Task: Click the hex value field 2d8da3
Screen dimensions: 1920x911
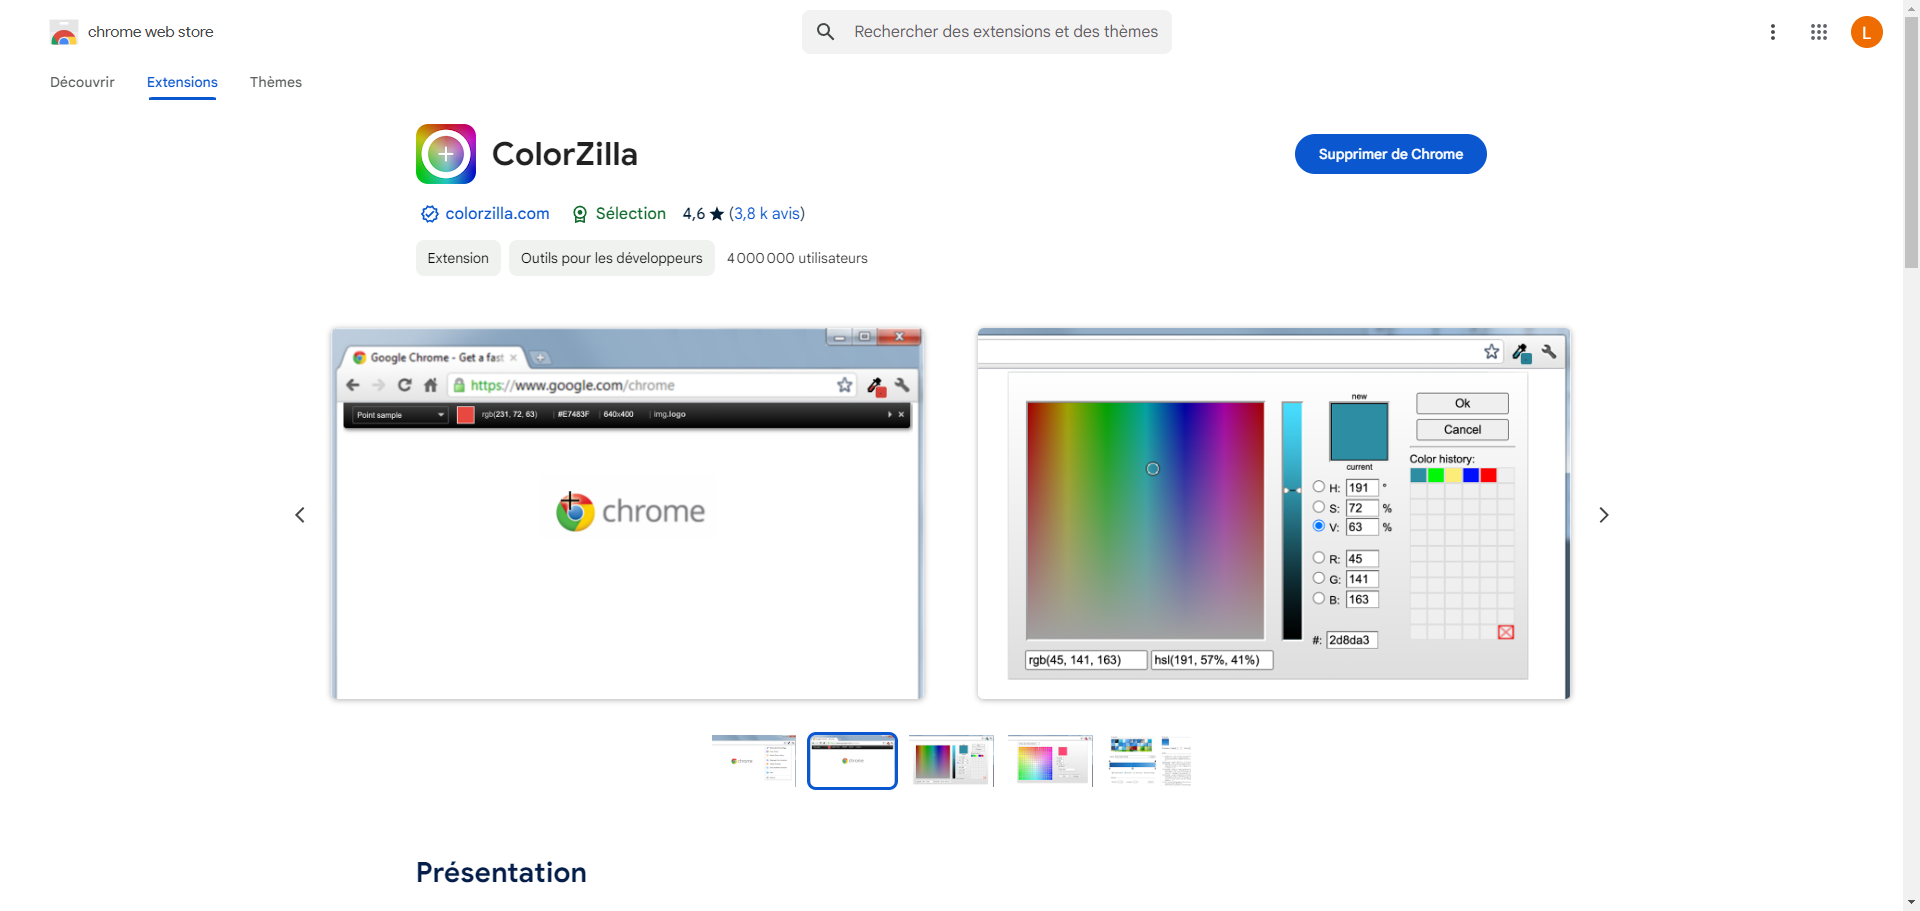Action: point(1352,640)
